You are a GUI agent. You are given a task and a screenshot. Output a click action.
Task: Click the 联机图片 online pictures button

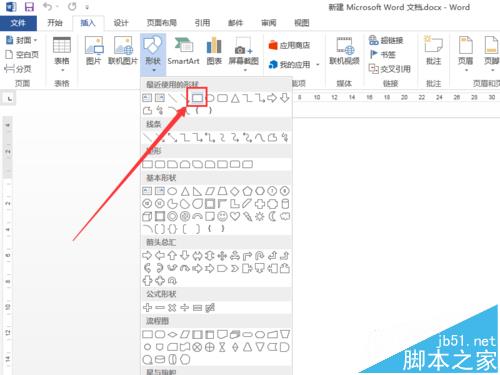point(123,51)
